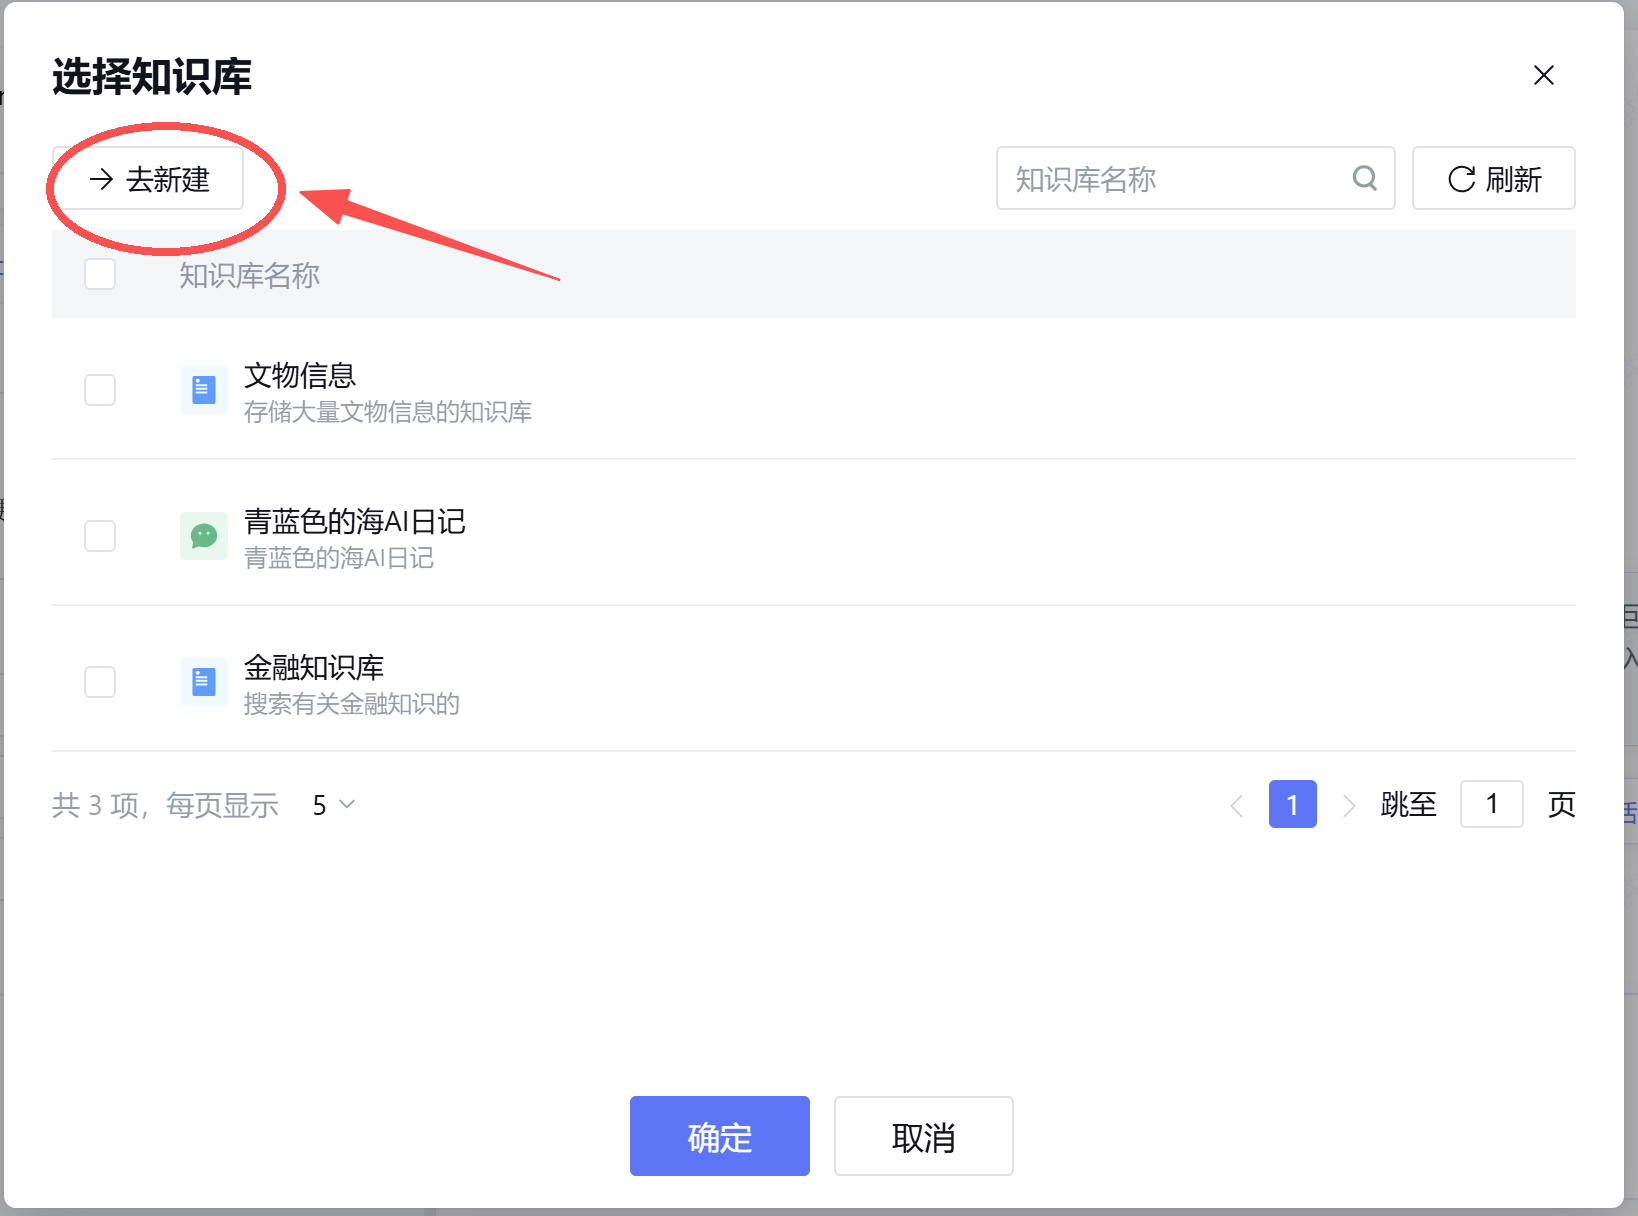Select page 1 in pagination

(x=1292, y=804)
